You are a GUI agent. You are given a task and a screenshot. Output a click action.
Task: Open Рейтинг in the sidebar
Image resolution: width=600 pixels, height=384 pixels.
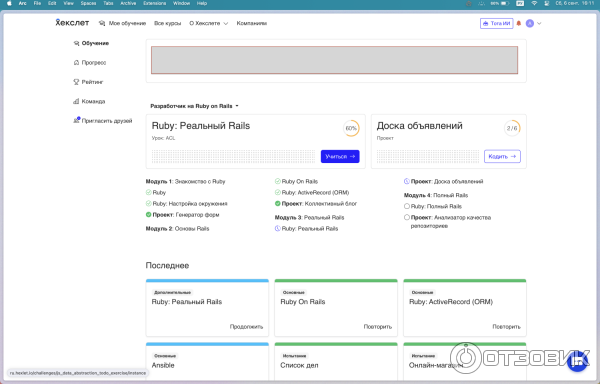pos(88,82)
